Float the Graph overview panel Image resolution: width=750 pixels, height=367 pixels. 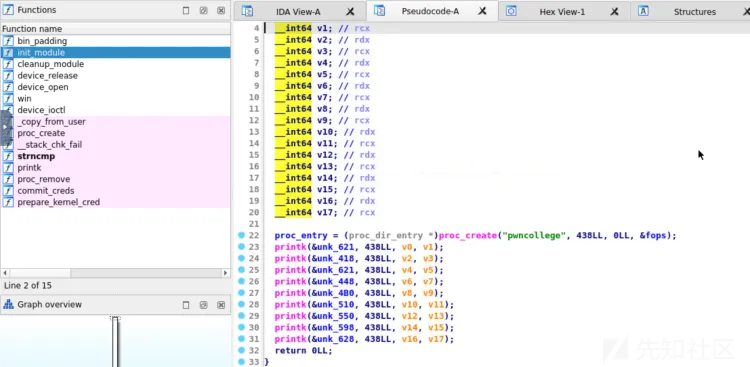[203, 305]
